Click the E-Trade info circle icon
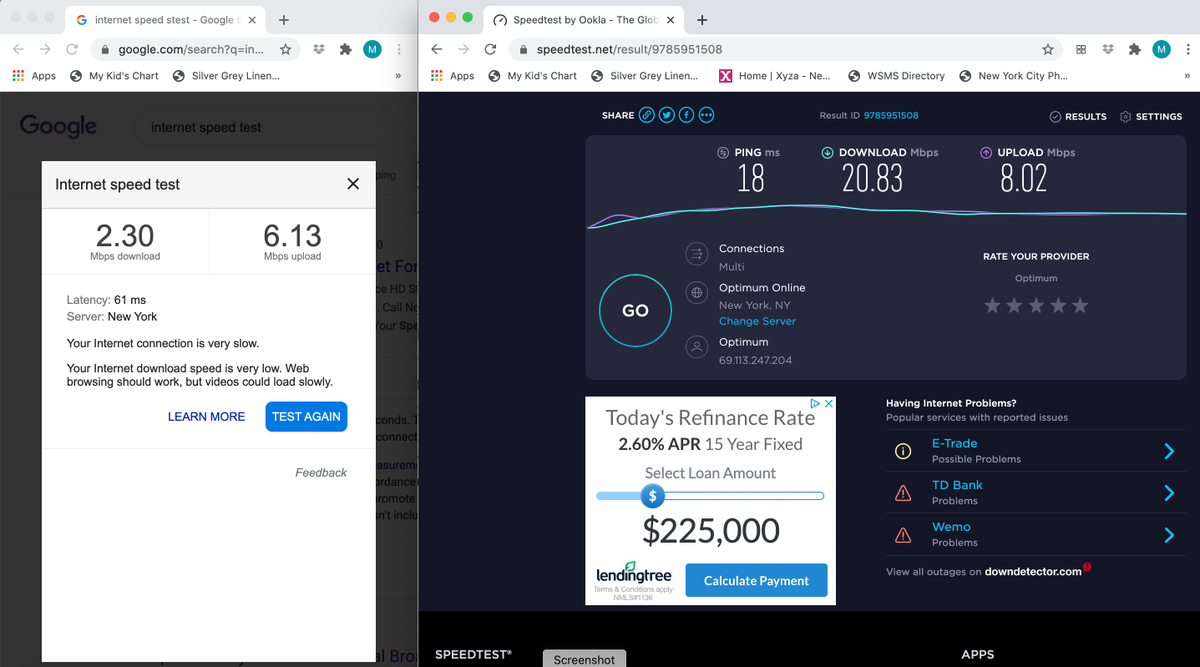 point(903,451)
